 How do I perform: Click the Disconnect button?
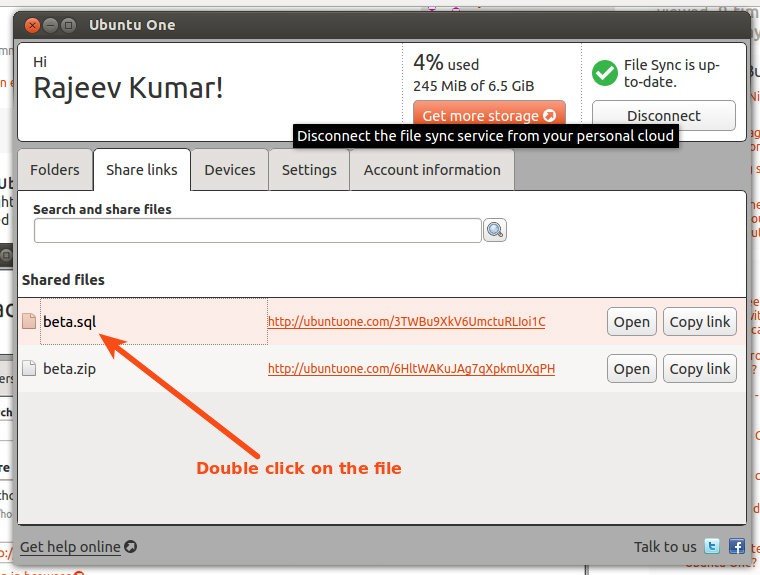point(663,115)
